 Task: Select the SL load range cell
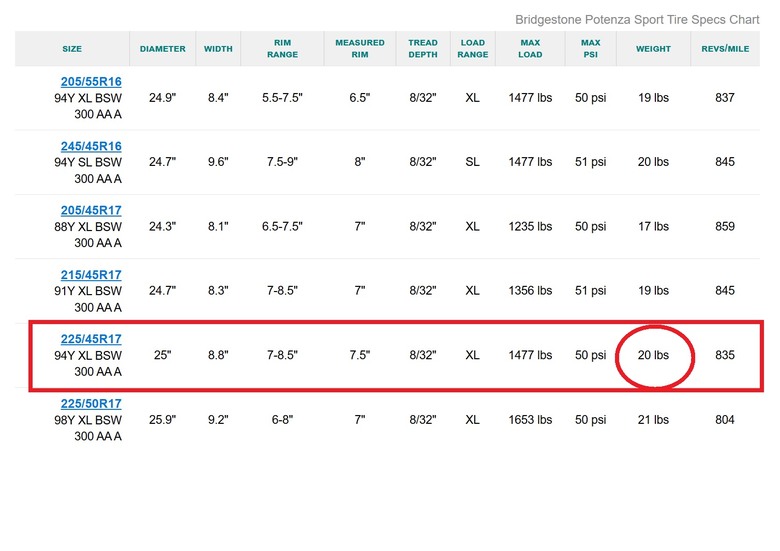coord(473,162)
